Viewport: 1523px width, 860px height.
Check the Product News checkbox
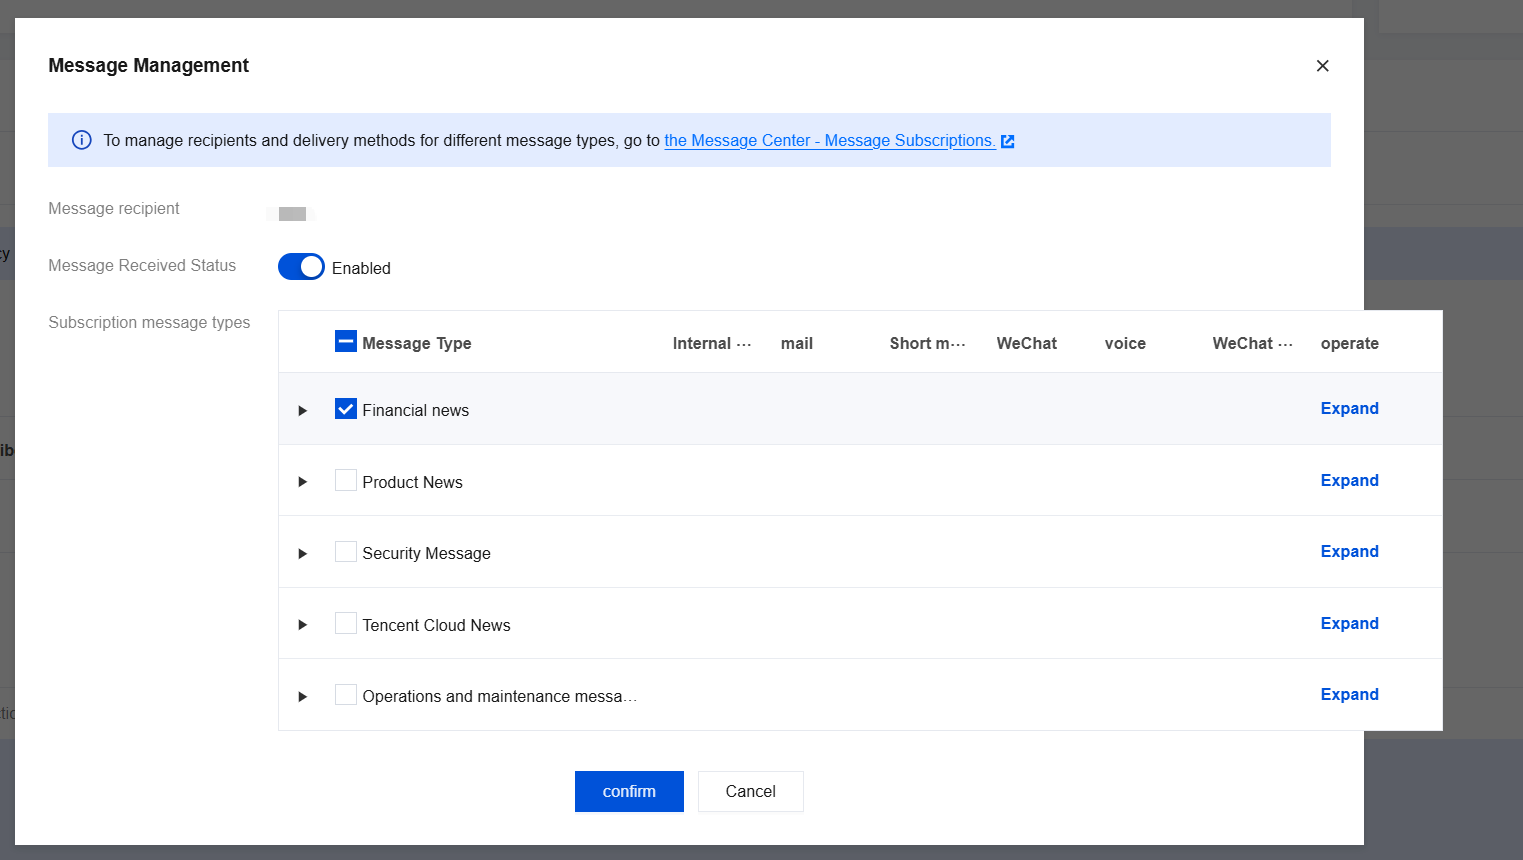click(x=346, y=481)
